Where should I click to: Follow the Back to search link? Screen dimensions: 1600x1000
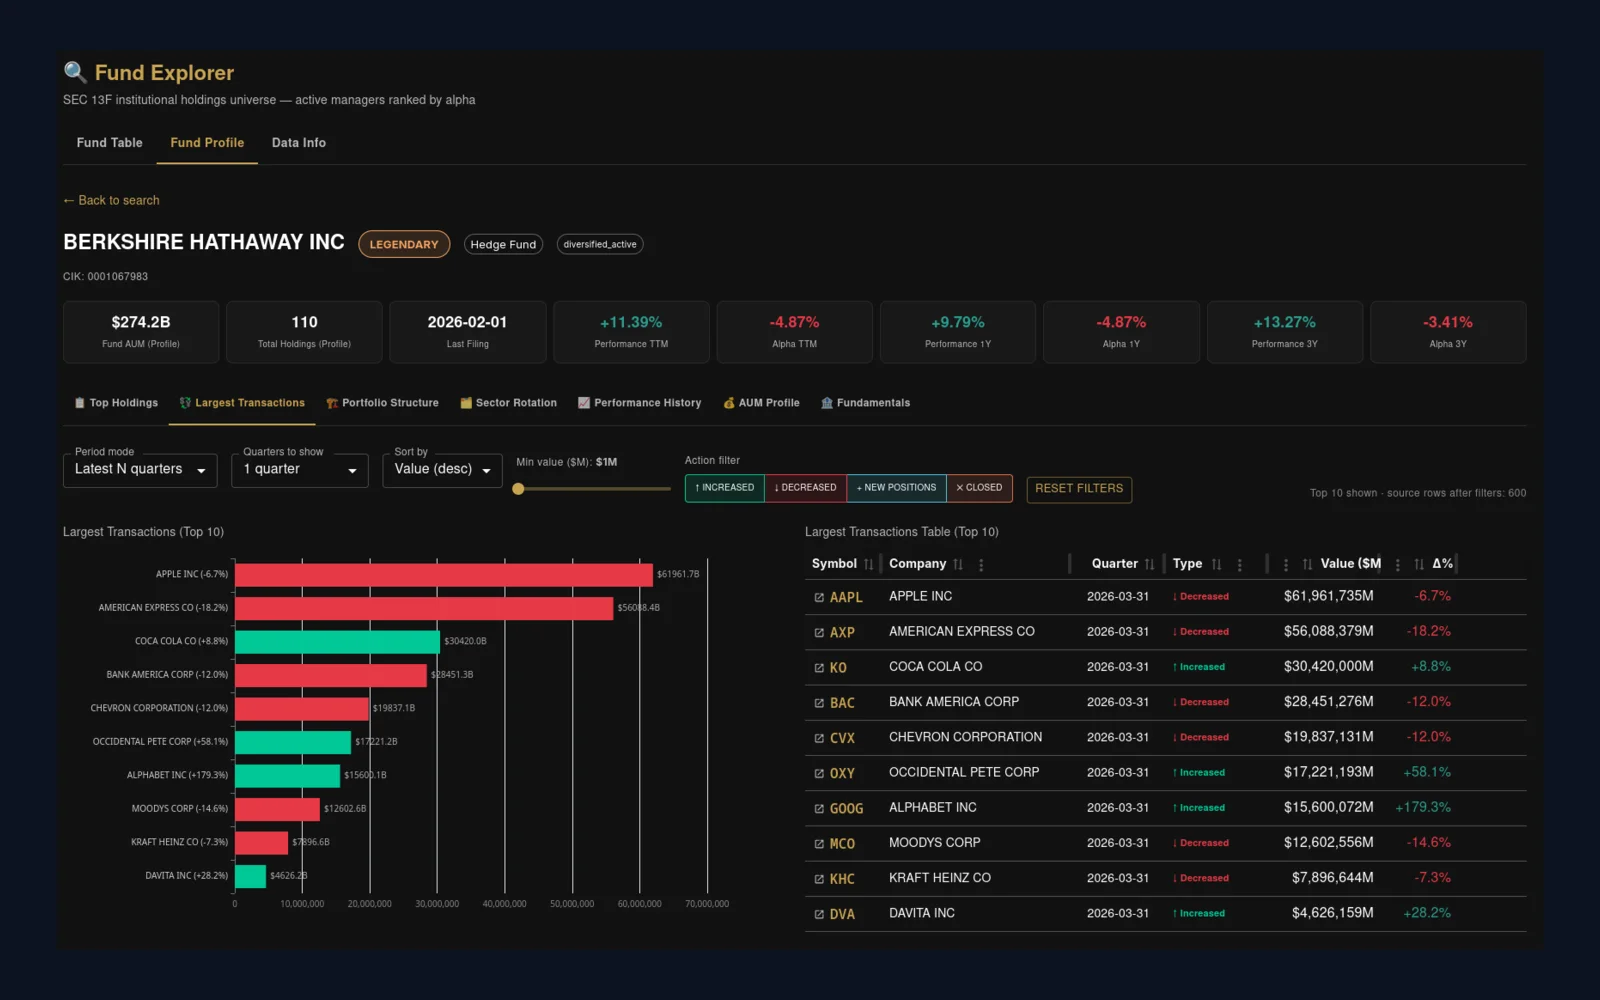click(111, 201)
